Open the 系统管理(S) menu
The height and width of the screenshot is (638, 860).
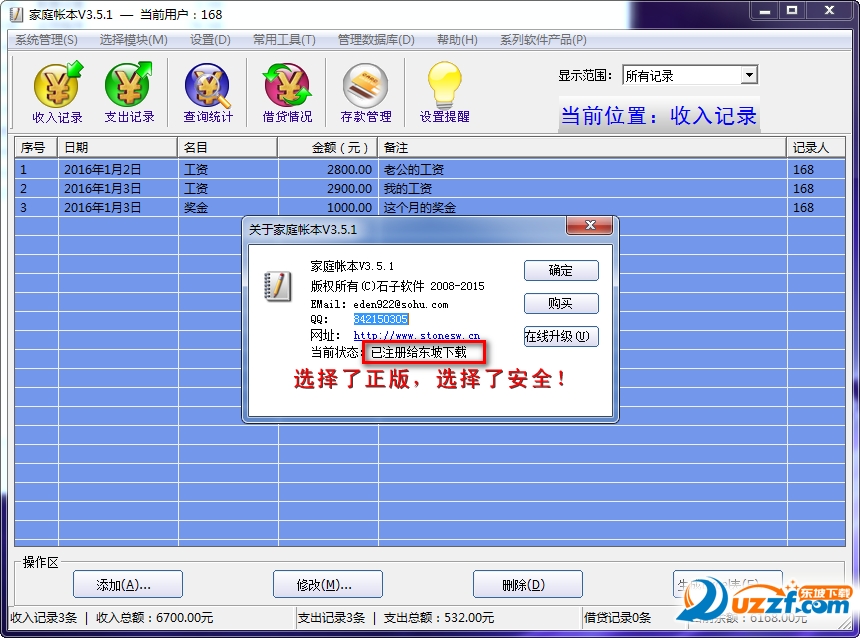pyautogui.click(x=46, y=40)
